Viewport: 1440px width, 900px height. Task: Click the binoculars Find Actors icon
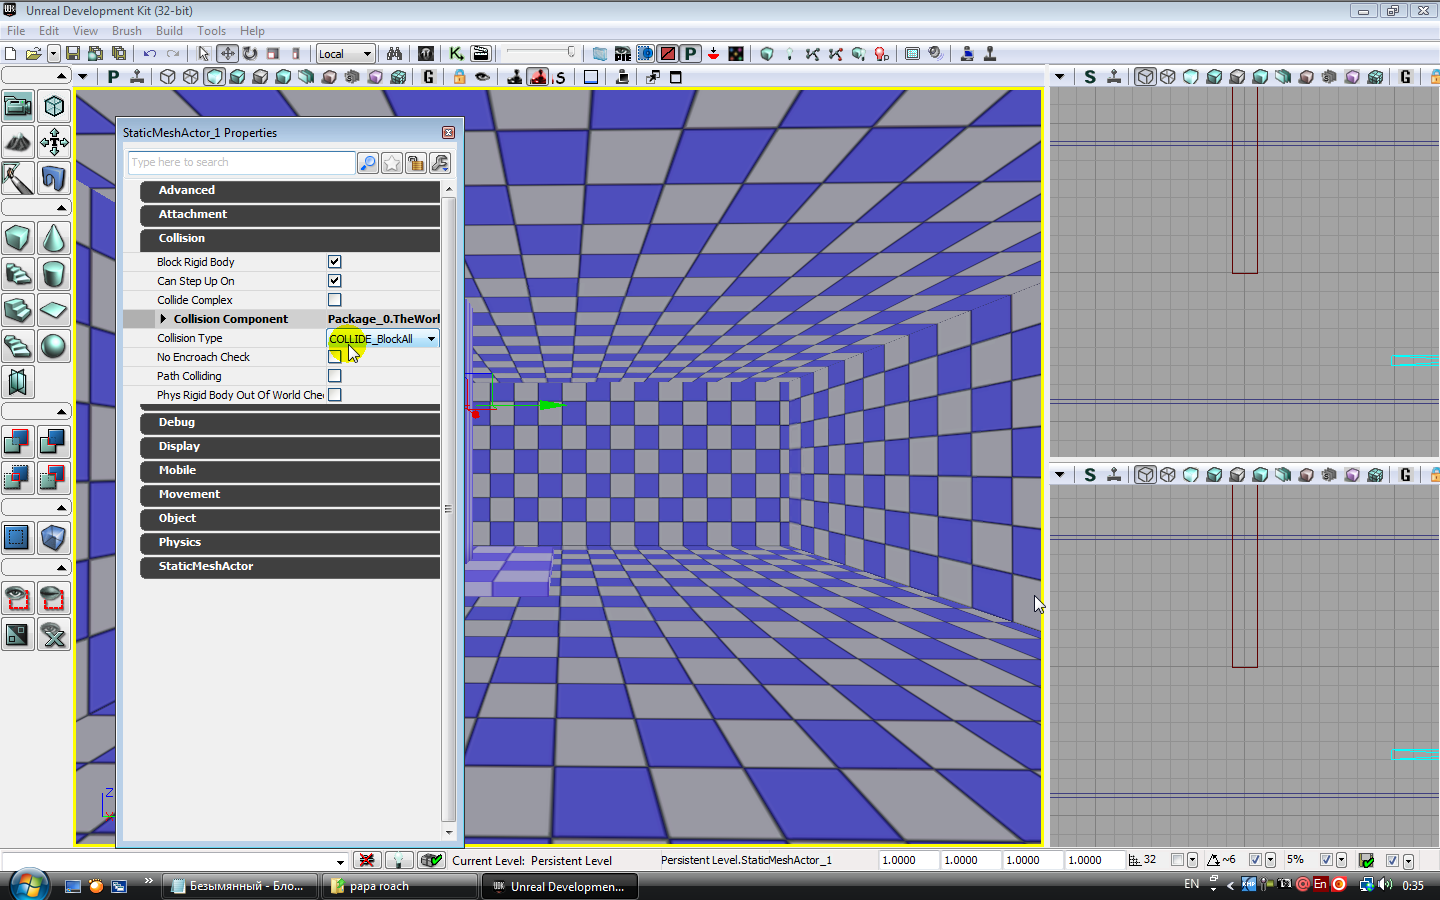coord(394,54)
